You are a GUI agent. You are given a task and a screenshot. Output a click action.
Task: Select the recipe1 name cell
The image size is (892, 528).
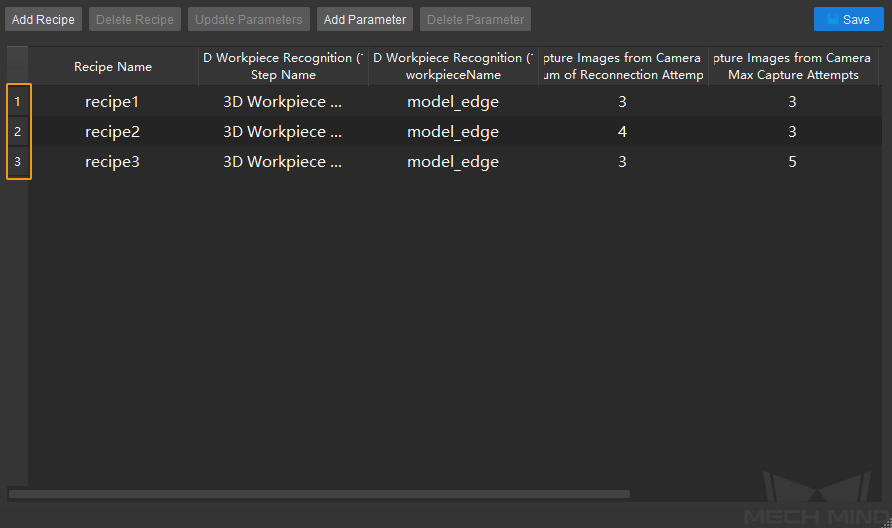pyautogui.click(x=113, y=102)
